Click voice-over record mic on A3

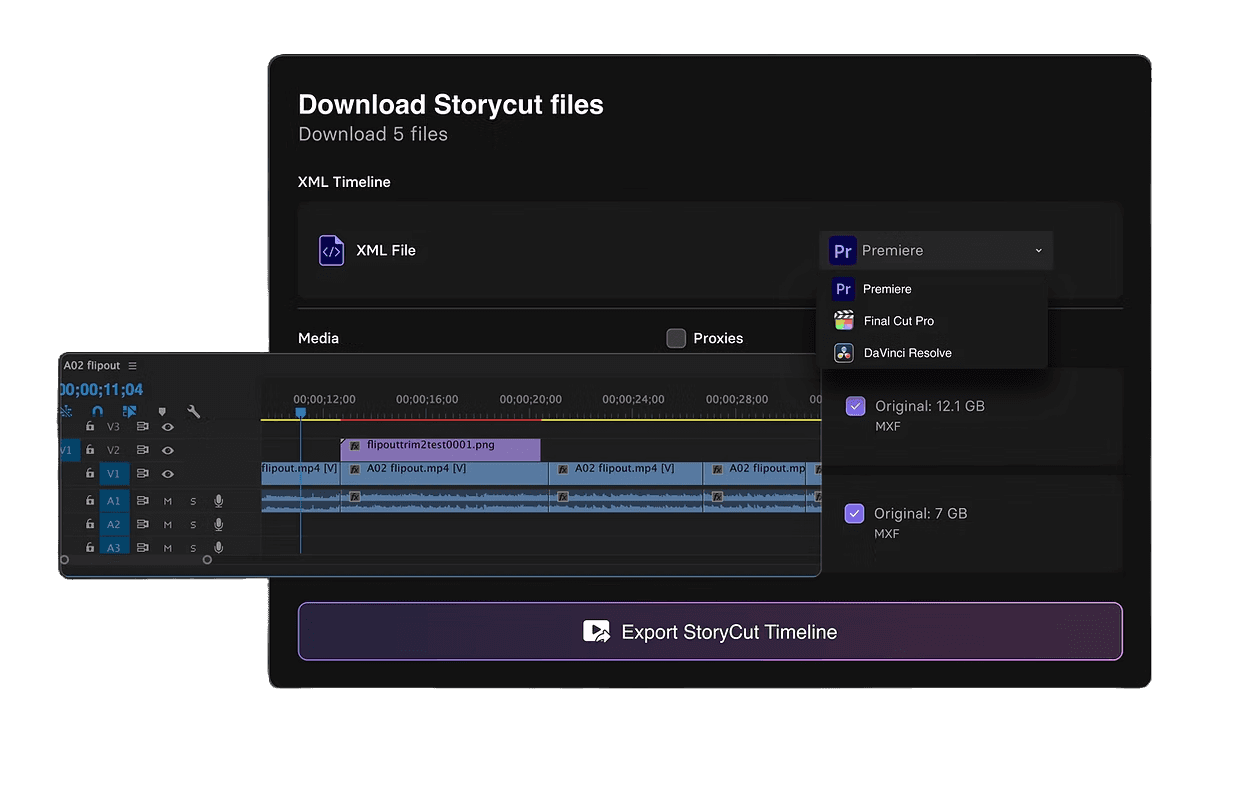[219, 547]
